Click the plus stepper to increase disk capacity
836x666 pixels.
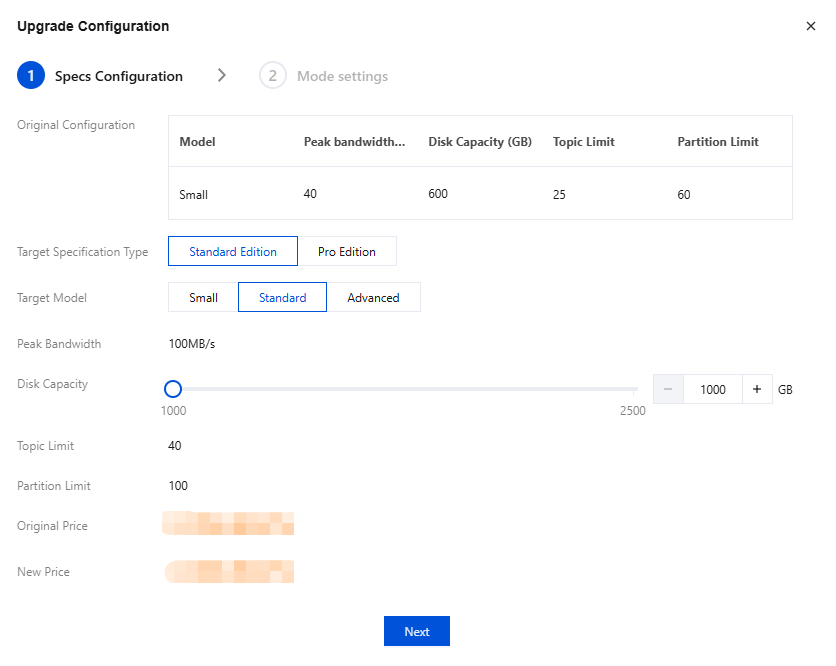758,389
